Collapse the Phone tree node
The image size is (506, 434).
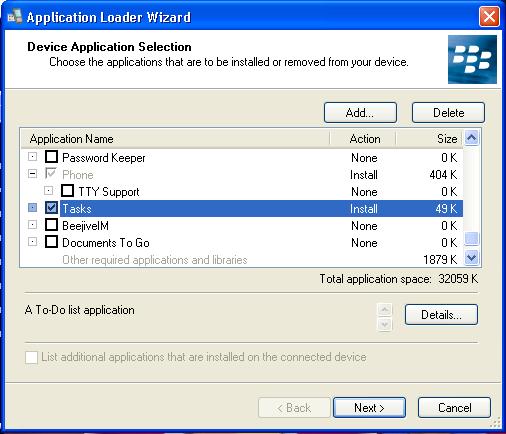point(32,173)
